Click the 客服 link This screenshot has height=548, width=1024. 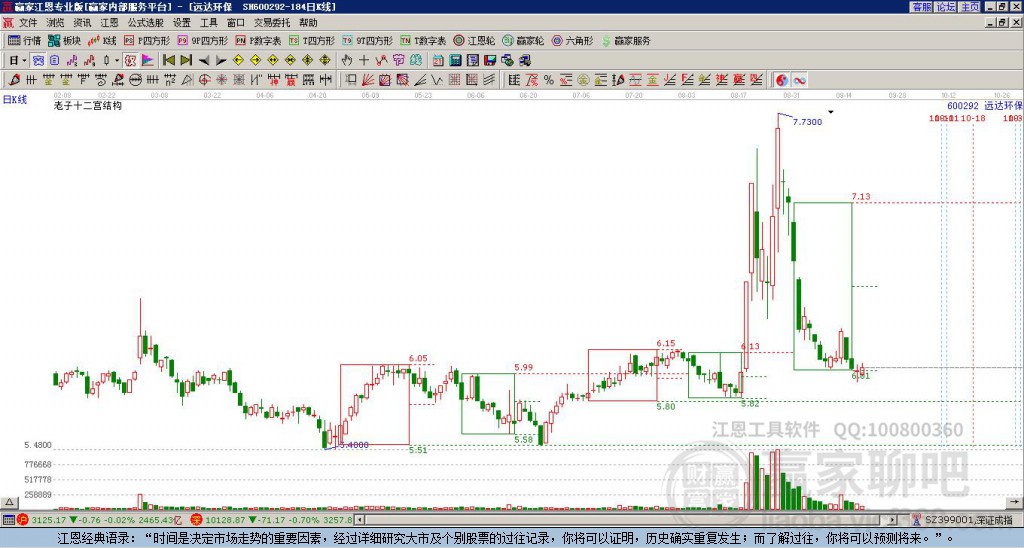pos(921,7)
